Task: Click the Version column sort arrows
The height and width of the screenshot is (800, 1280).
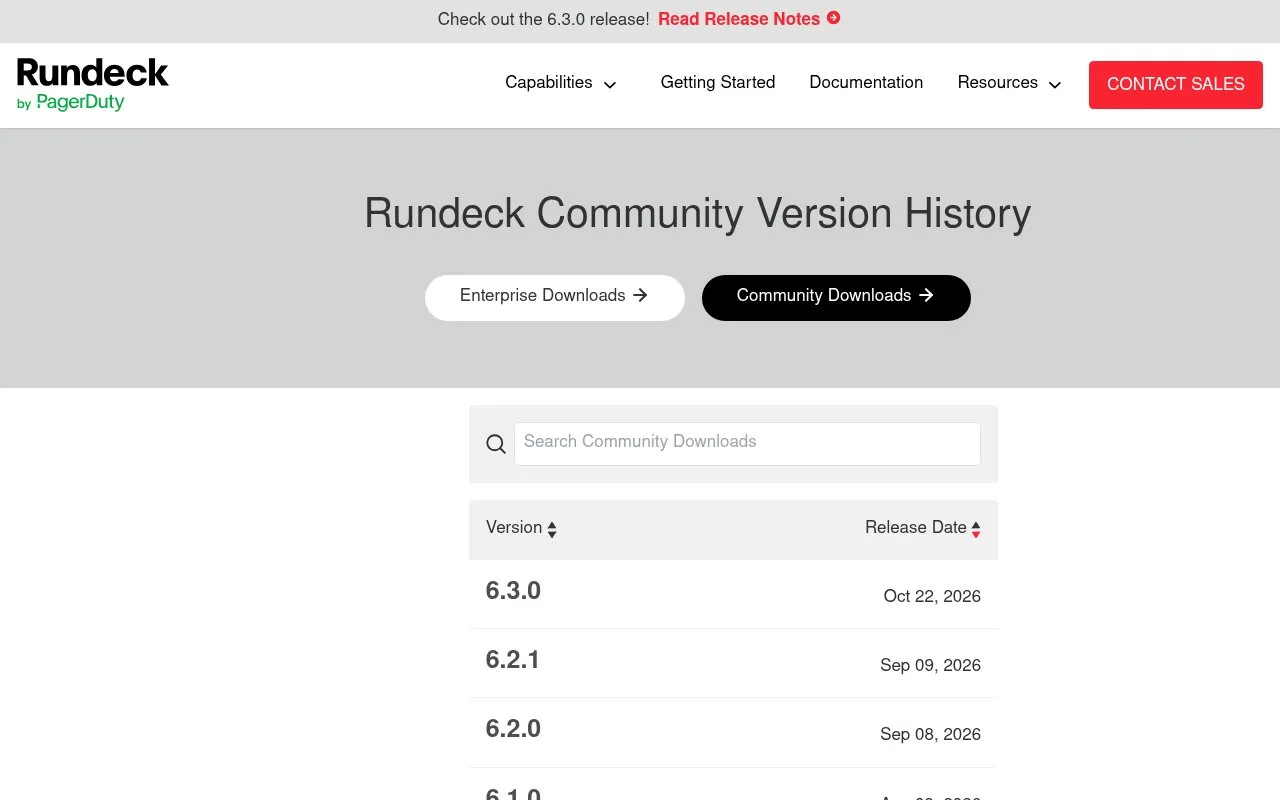Action: coord(552,530)
